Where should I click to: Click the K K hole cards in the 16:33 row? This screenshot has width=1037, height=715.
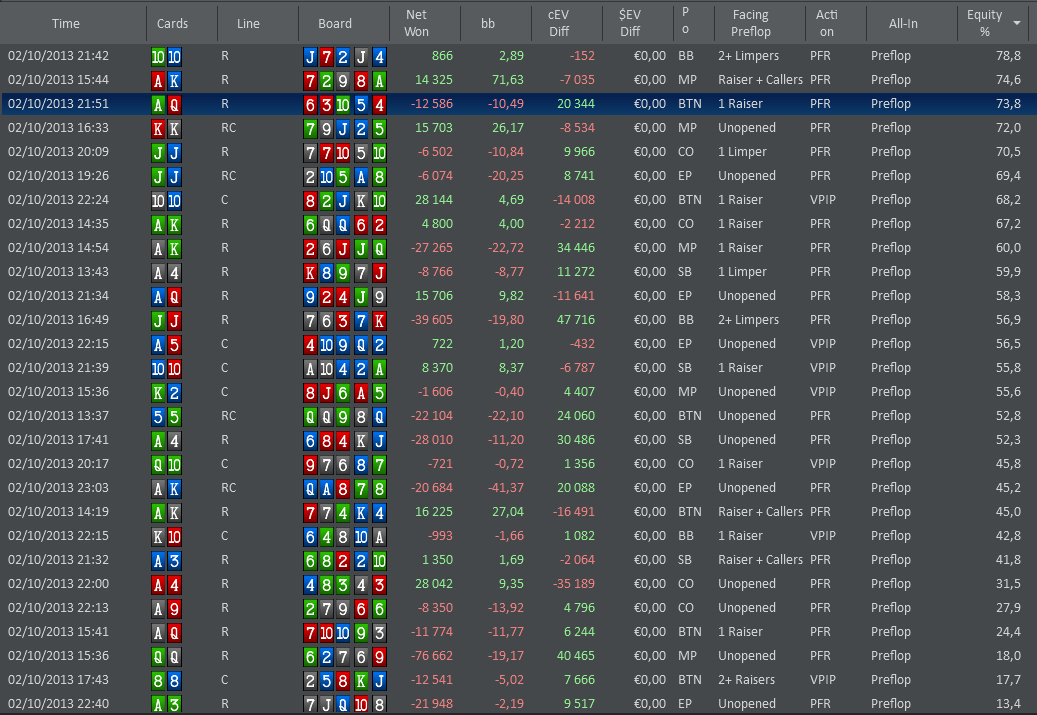click(x=166, y=128)
